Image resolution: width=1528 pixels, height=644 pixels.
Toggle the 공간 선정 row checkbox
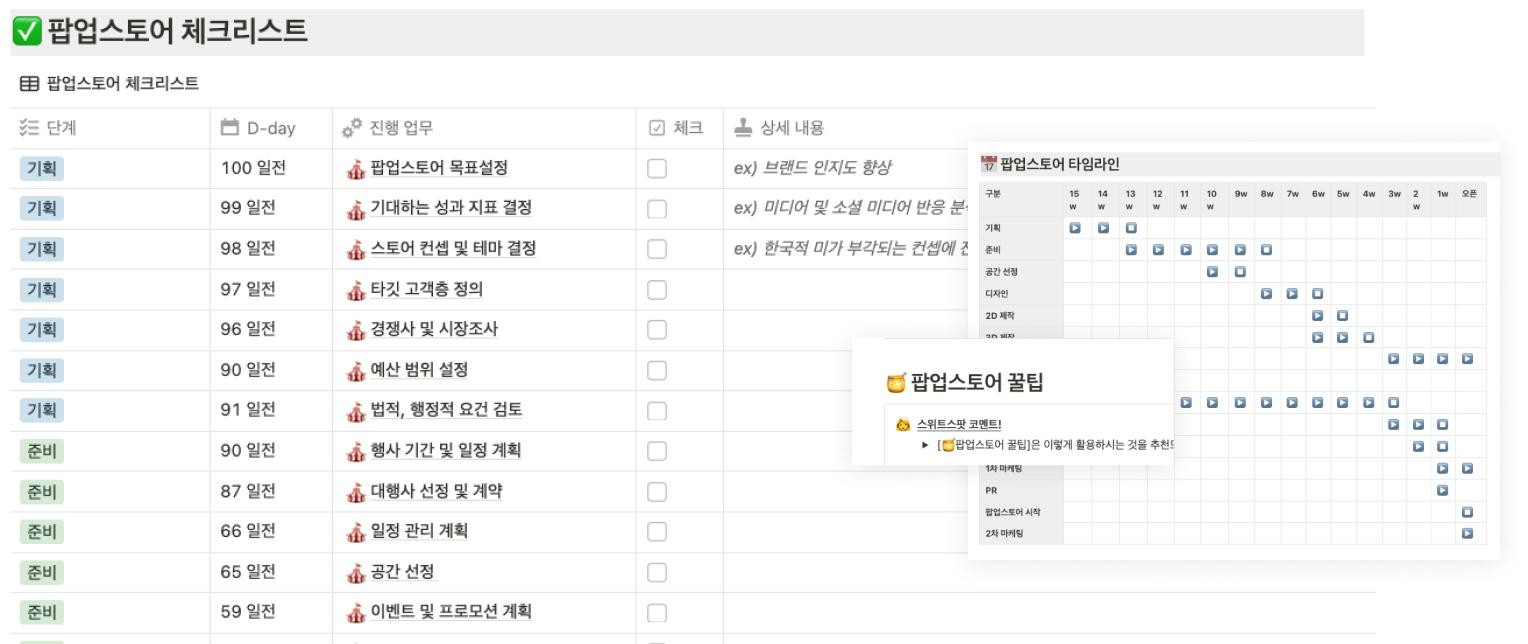coord(657,572)
